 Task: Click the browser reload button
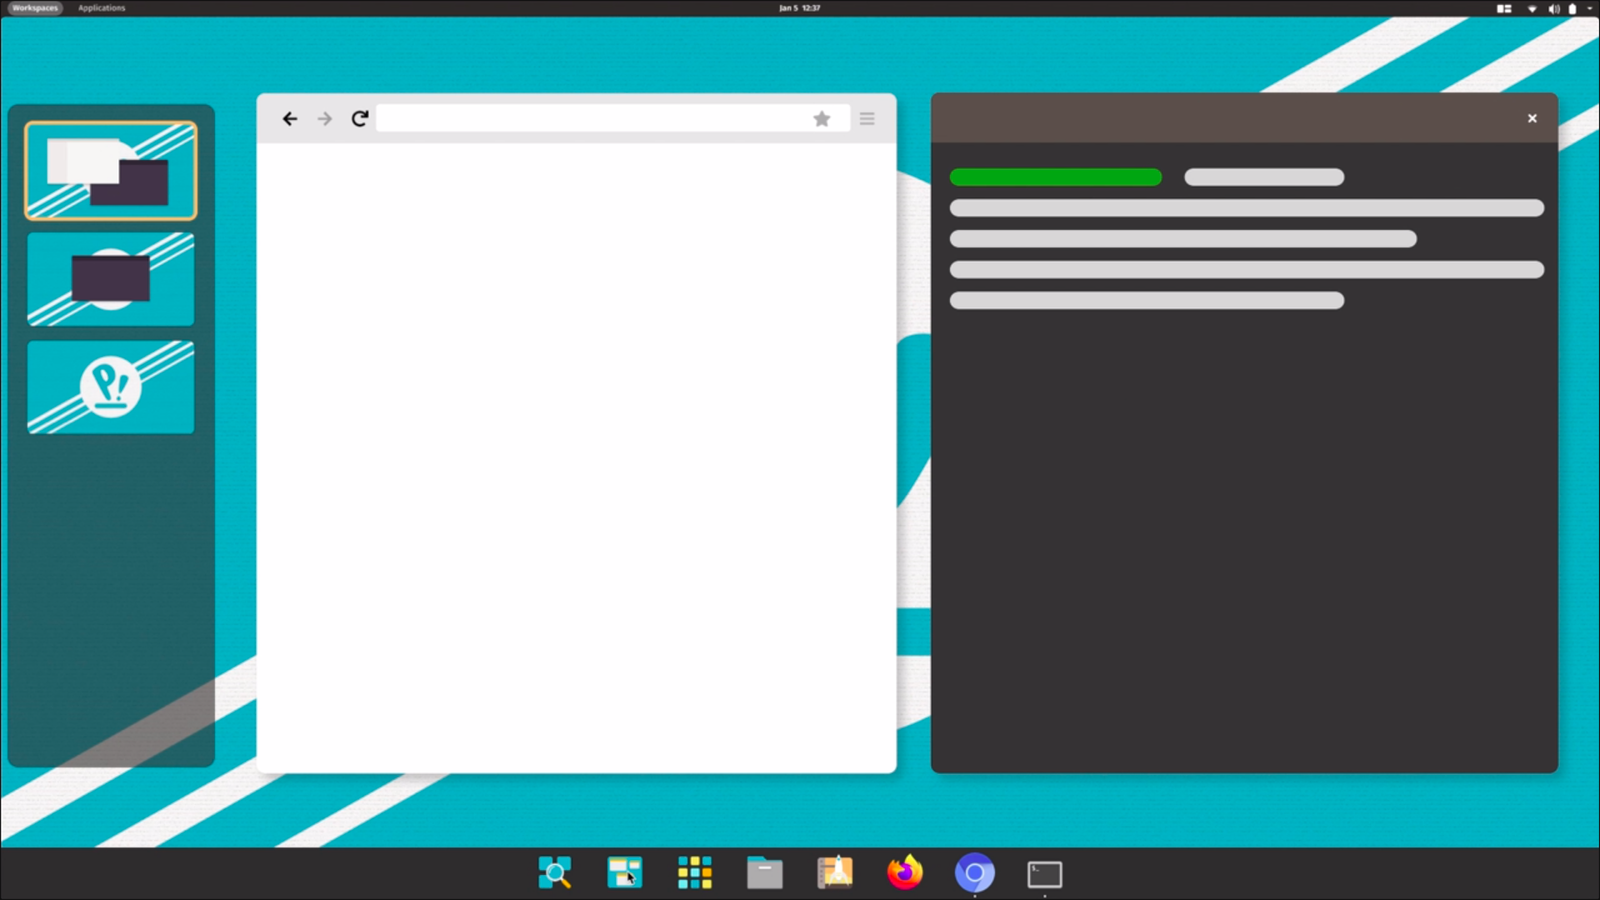(x=360, y=119)
